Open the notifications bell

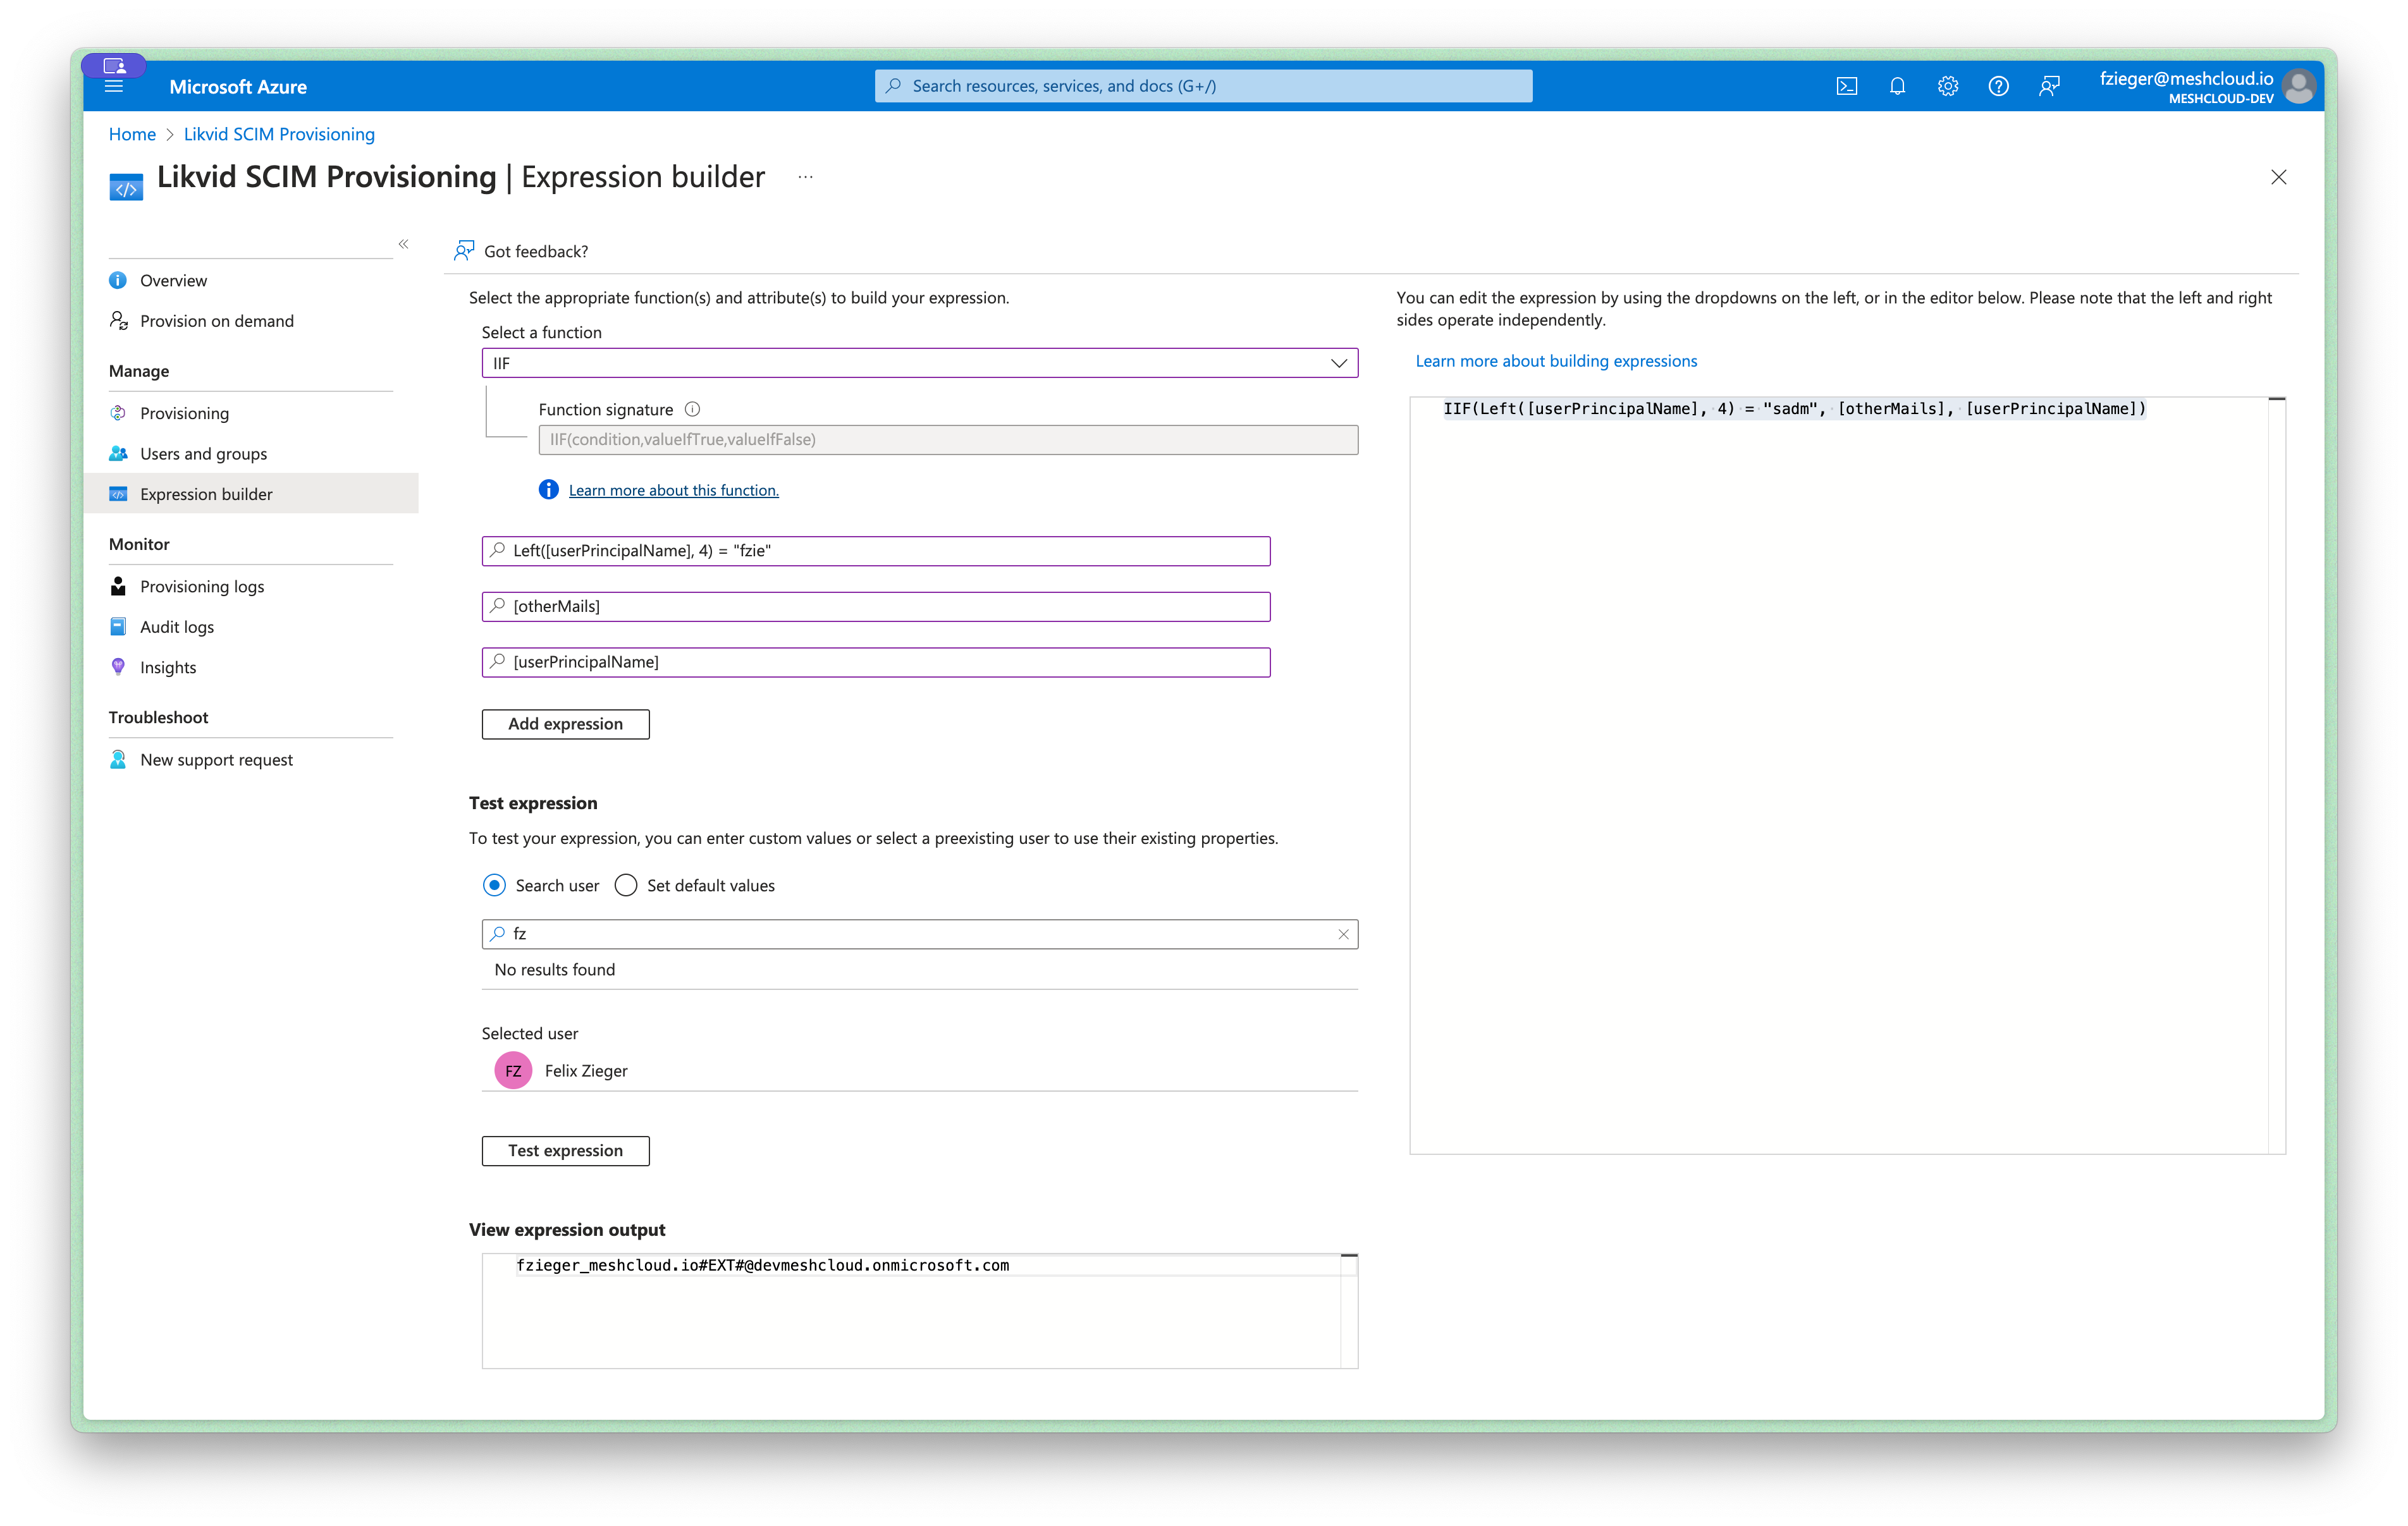click(1897, 86)
